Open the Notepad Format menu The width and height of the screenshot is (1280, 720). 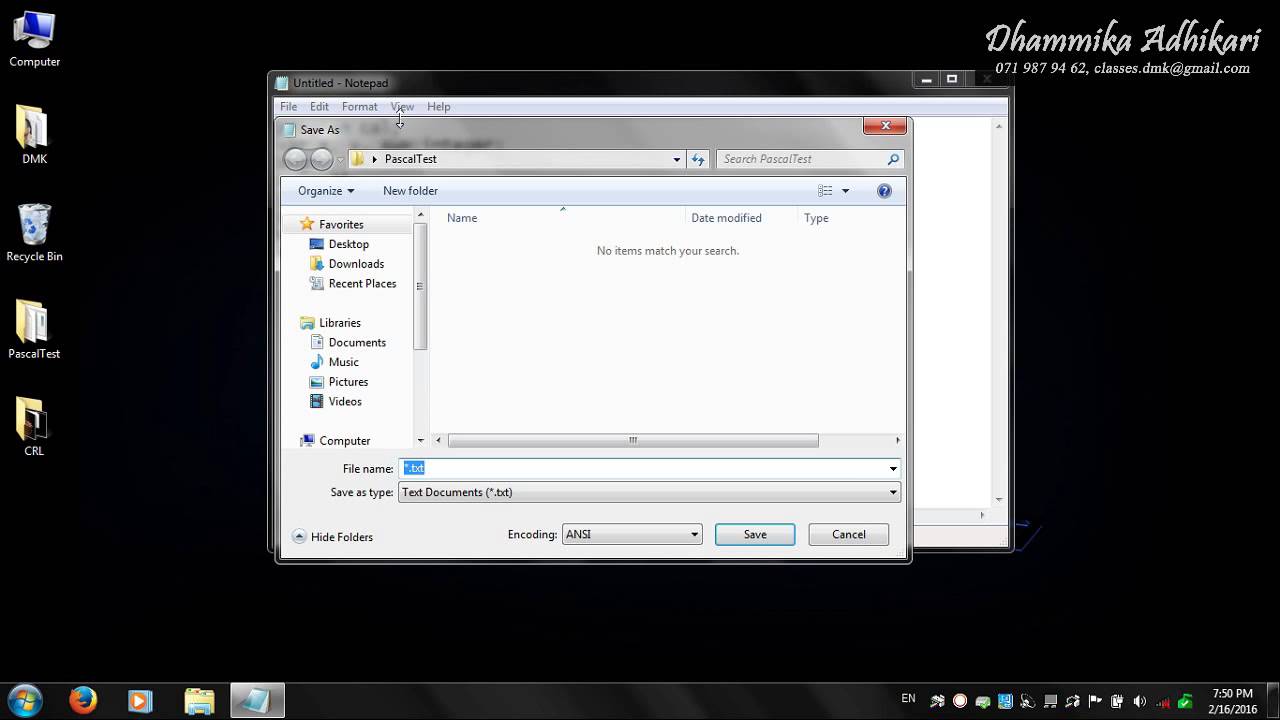tap(360, 107)
